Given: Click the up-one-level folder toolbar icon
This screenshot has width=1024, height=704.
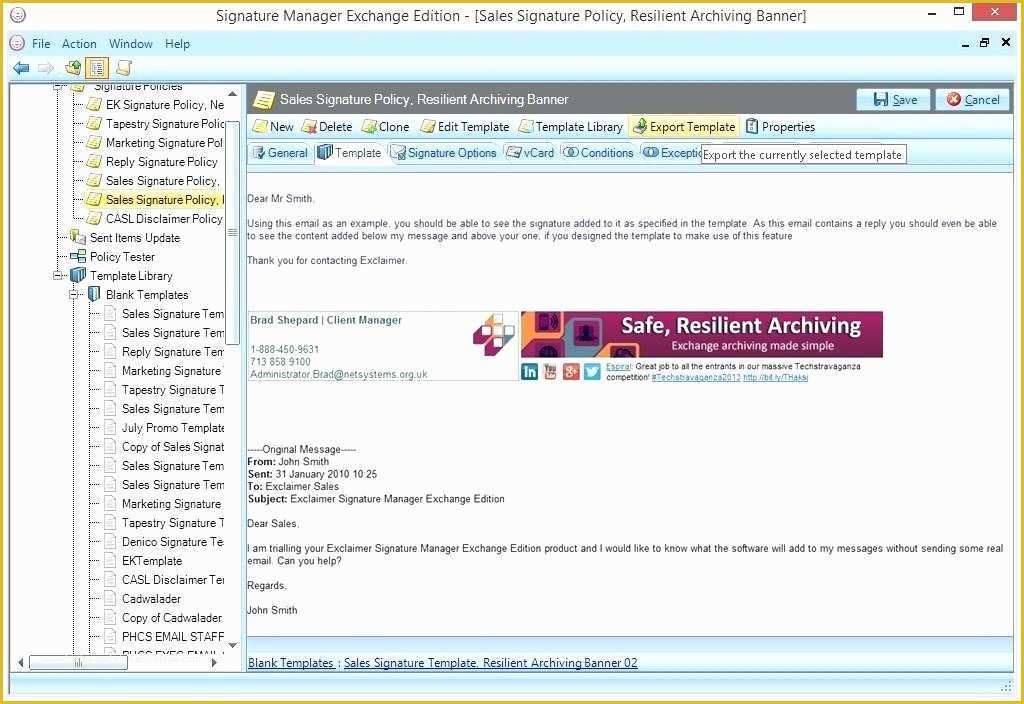Looking at the screenshot, I should (x=72, y=67).
